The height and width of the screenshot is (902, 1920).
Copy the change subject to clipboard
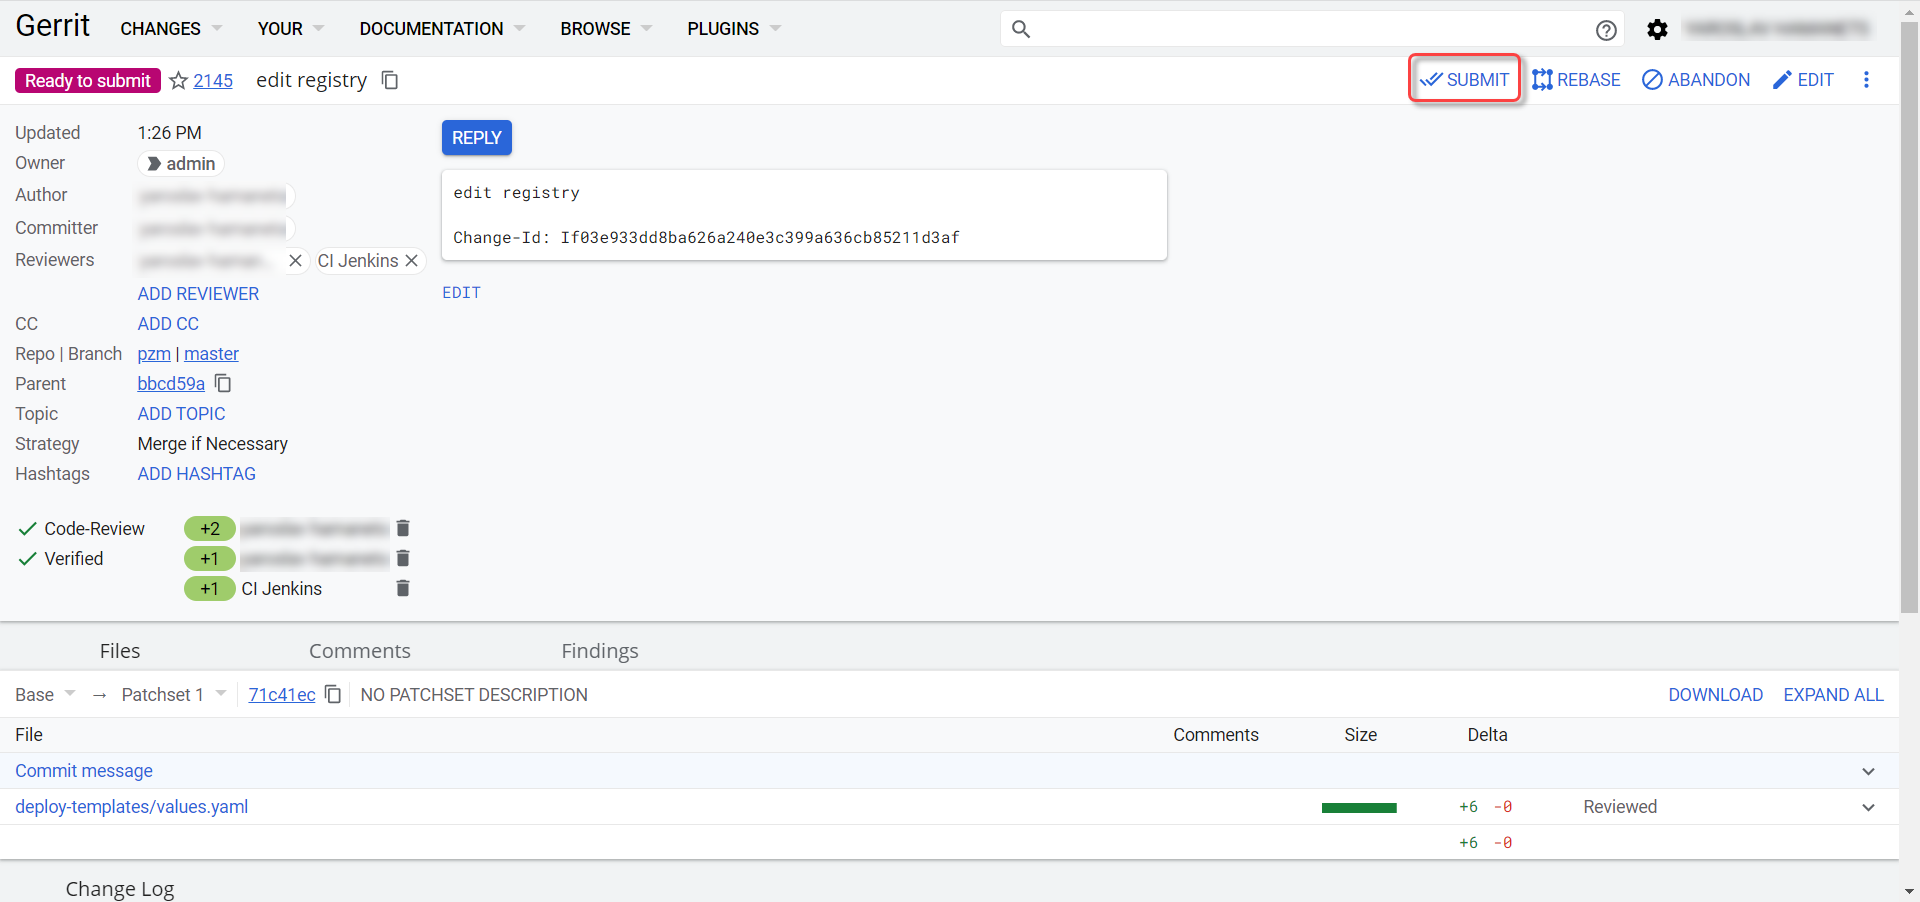pyautogui.click(x=390, y=80)
